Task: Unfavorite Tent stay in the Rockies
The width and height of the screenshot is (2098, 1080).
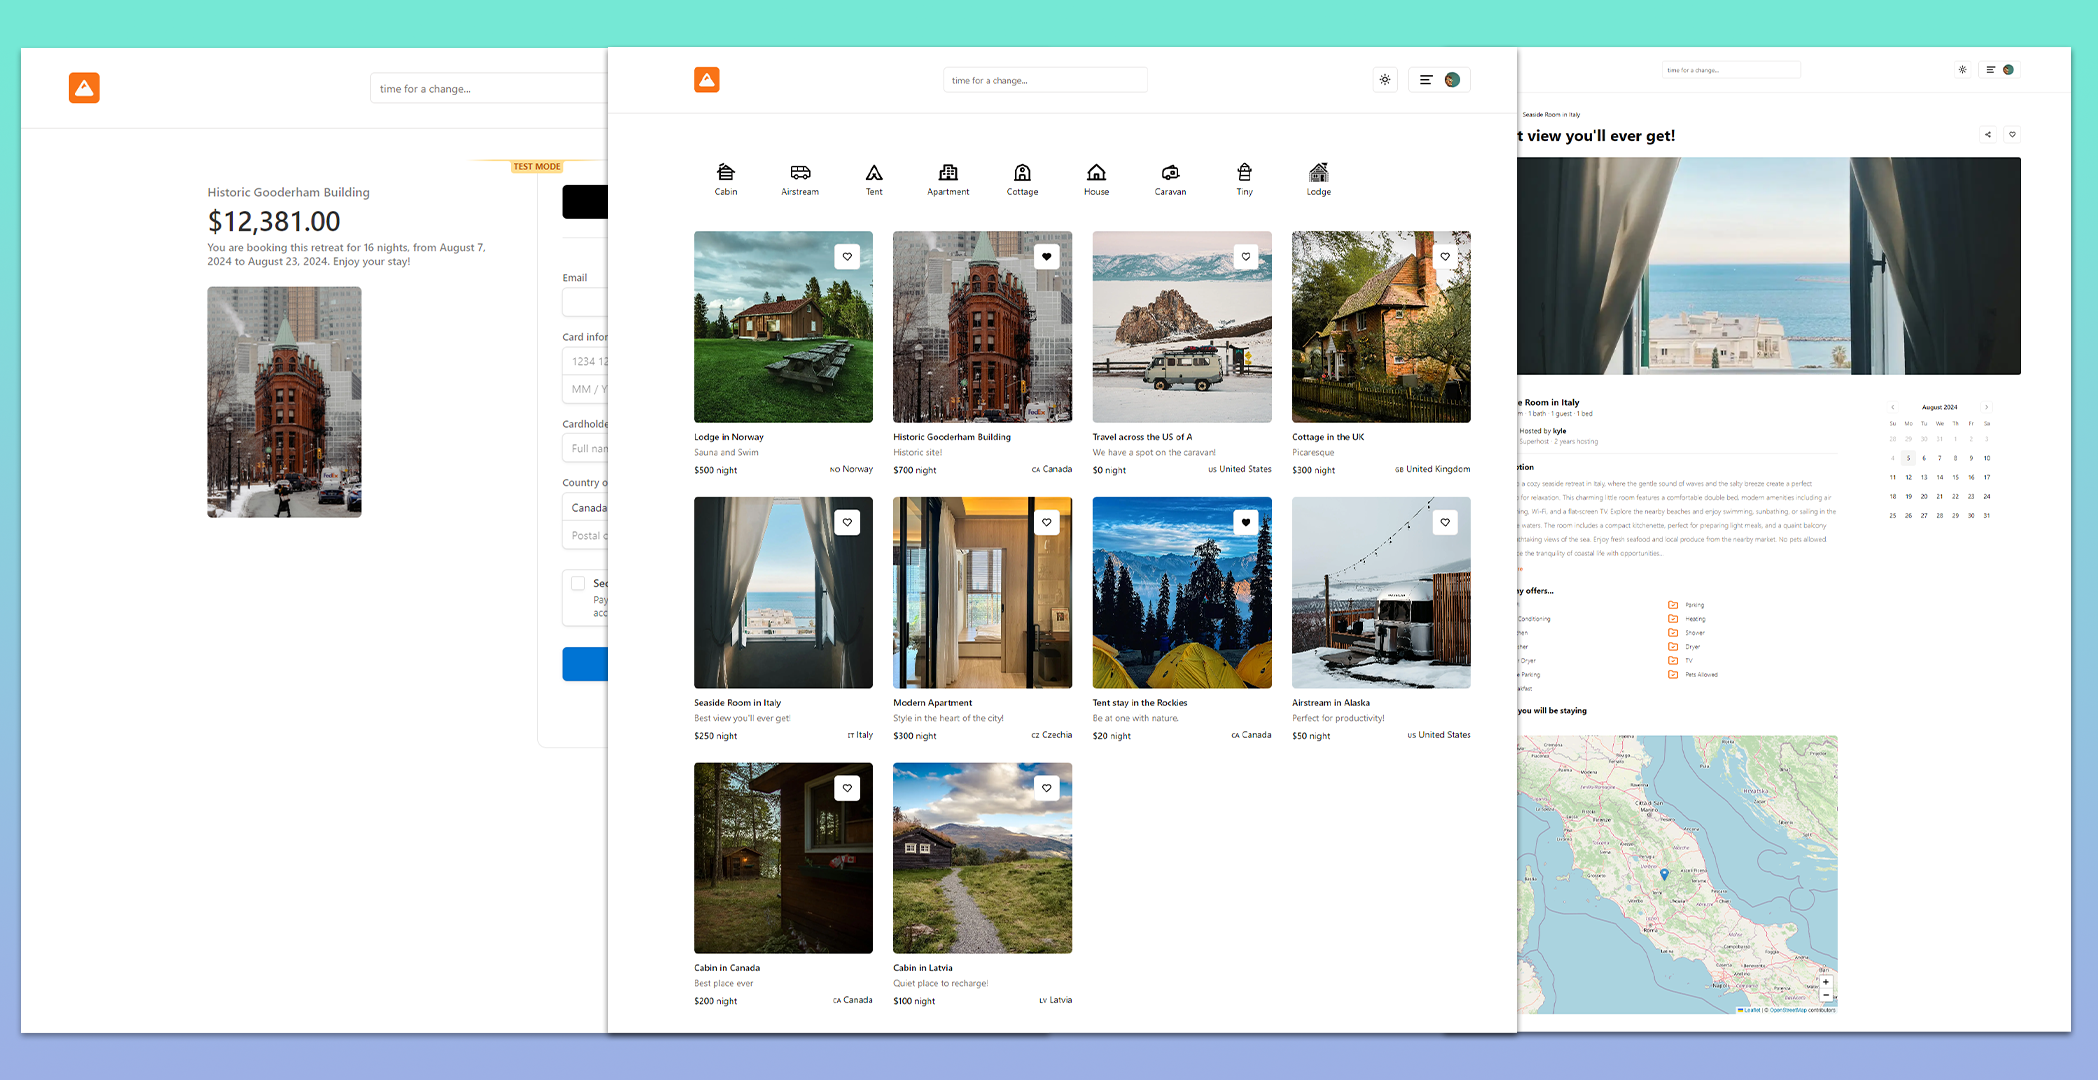Action: click(1245, 522)
